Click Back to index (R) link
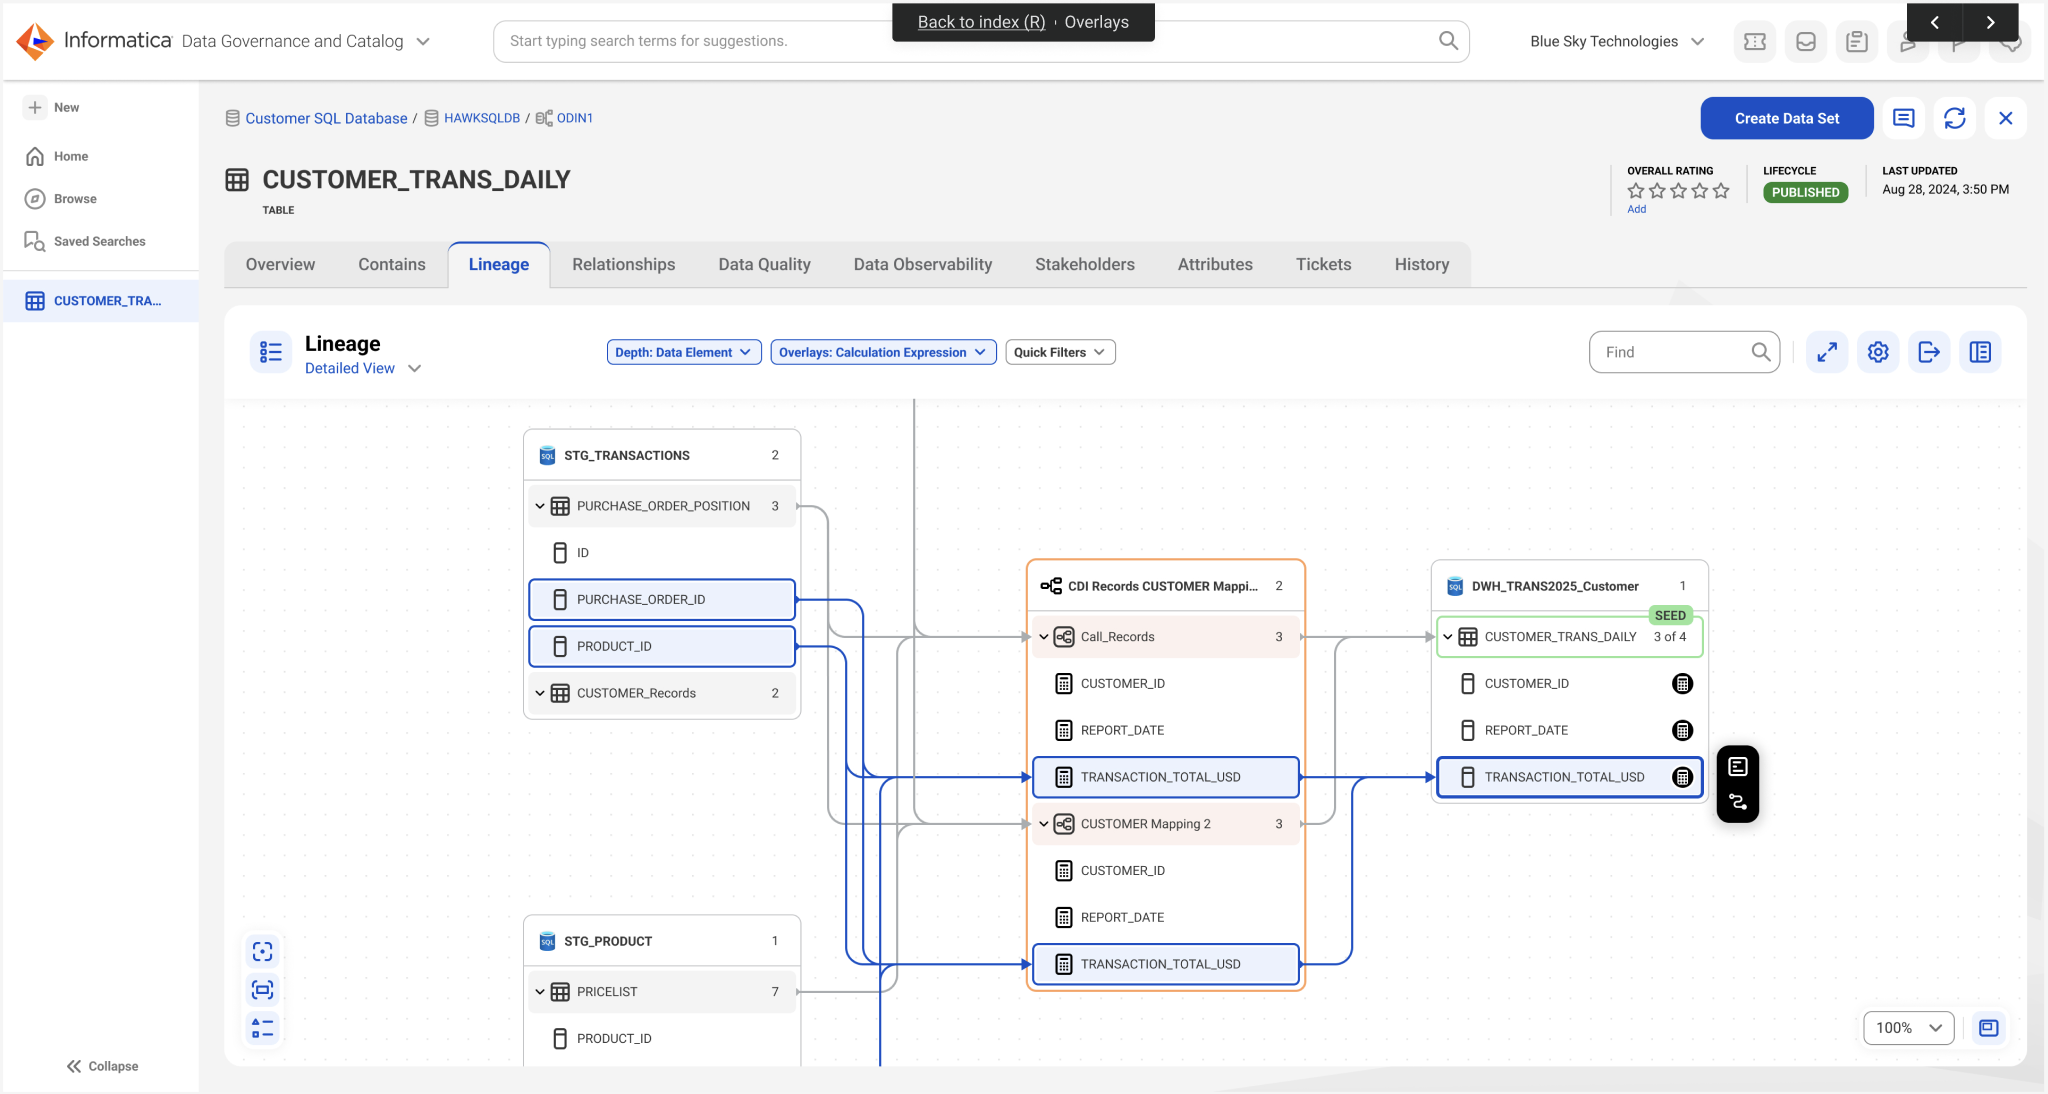 click(x=981, y=22)
